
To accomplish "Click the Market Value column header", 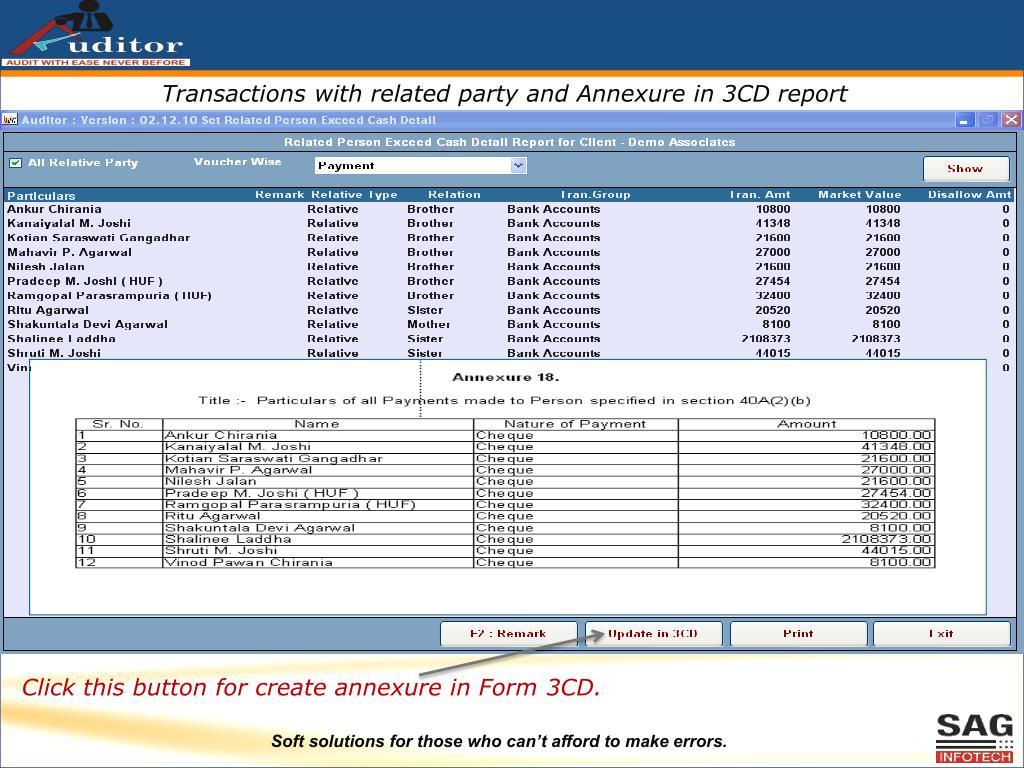I will click(x=859, y=195).
